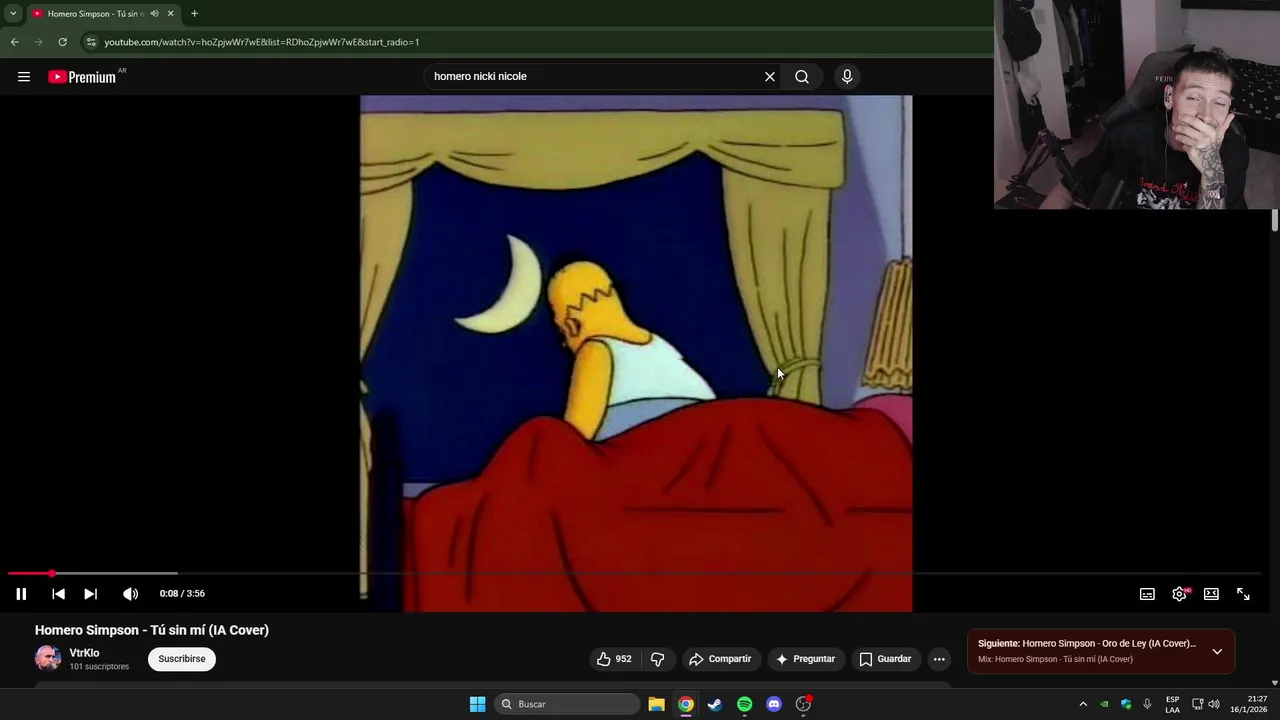Screen dimensions: 1280x720
Task: Open File Explorer from taskbar
Action: pyautogui.click(x=656, y=704)
